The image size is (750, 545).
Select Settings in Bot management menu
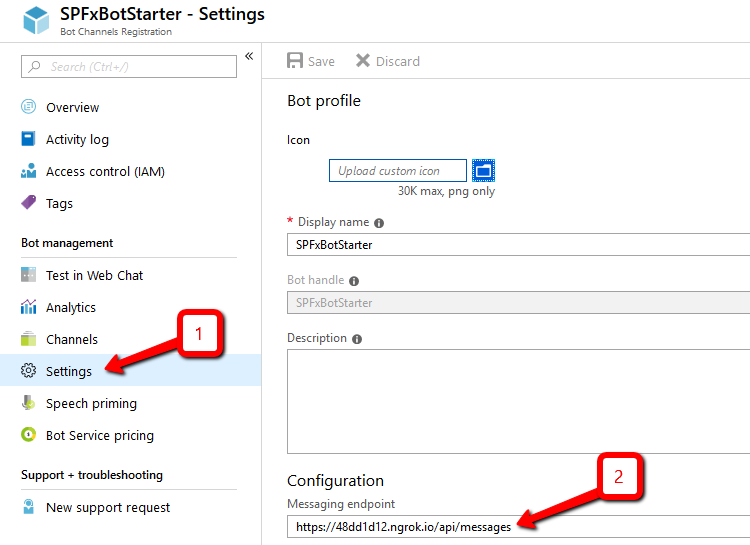(68, 371)
